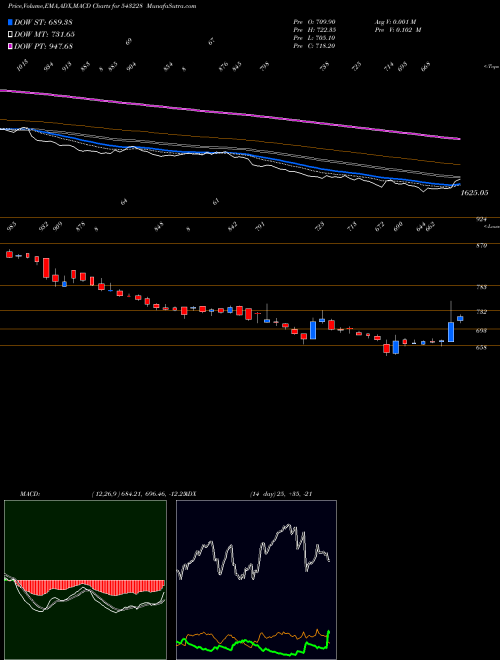
Task: Click the bright green line in ADX panel
Action: [253, 644]
